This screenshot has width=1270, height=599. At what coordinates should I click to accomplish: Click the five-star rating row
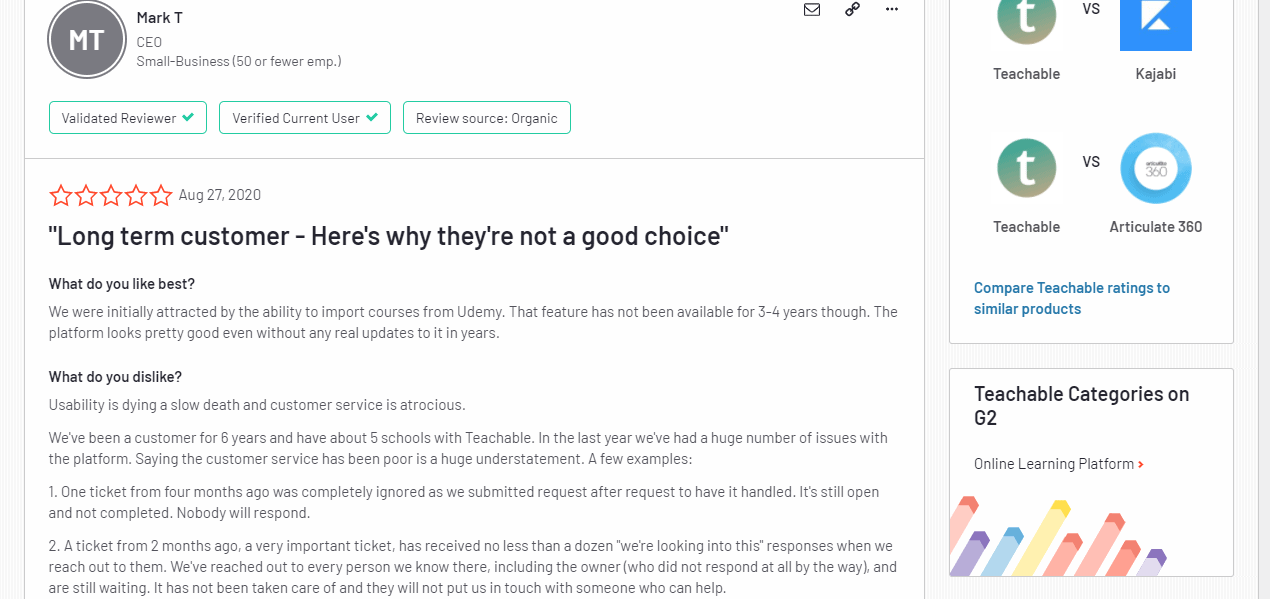click(111, 195)
